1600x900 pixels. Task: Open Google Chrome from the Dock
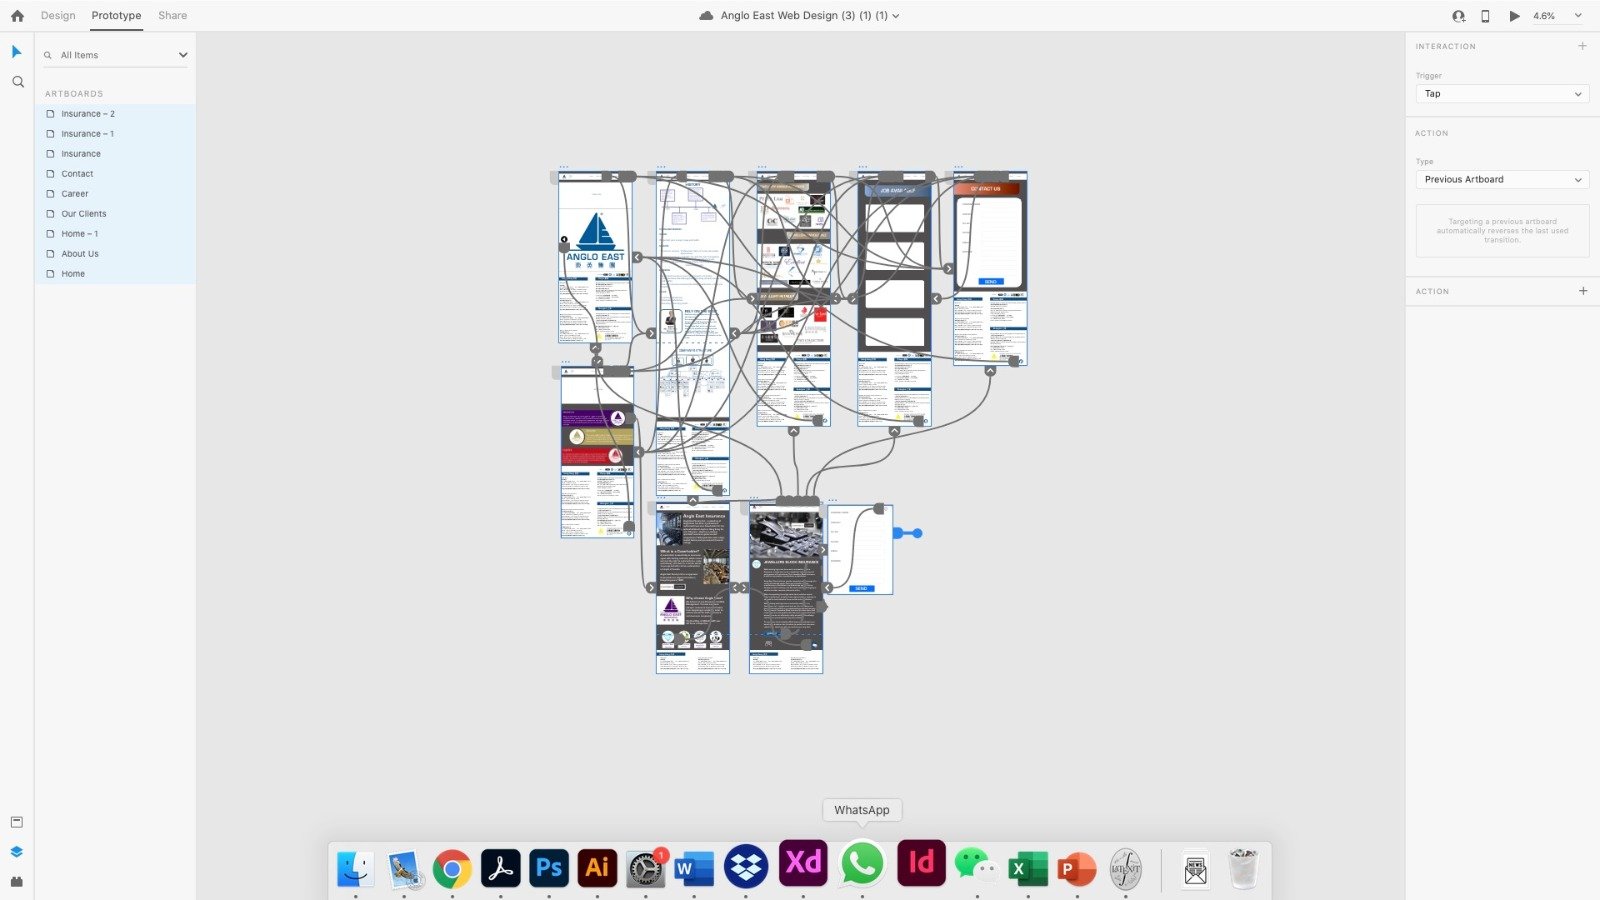(x=452, y=869)
